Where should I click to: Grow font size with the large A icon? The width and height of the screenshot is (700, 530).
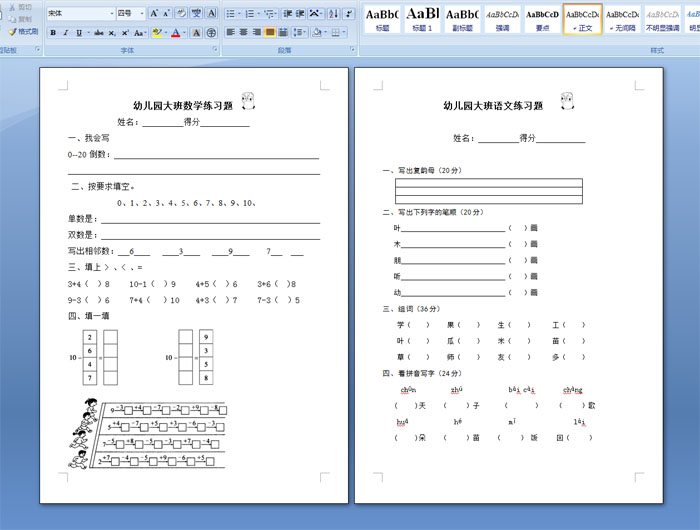tap(154, 13)
